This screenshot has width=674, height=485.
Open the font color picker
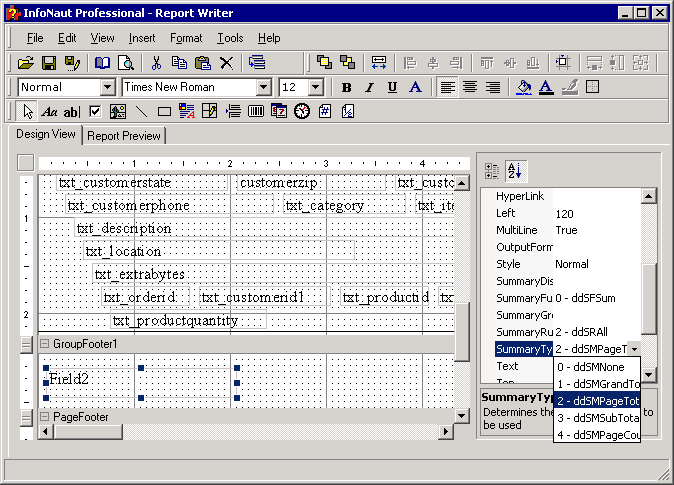pos(546,87)
